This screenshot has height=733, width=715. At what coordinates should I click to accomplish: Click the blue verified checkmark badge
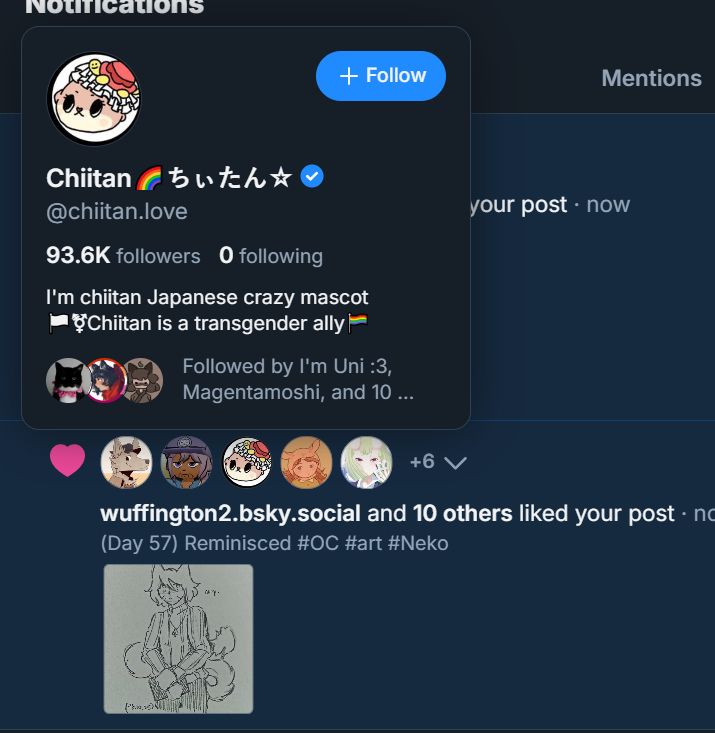pyautogui.click(x=312, y=177)
